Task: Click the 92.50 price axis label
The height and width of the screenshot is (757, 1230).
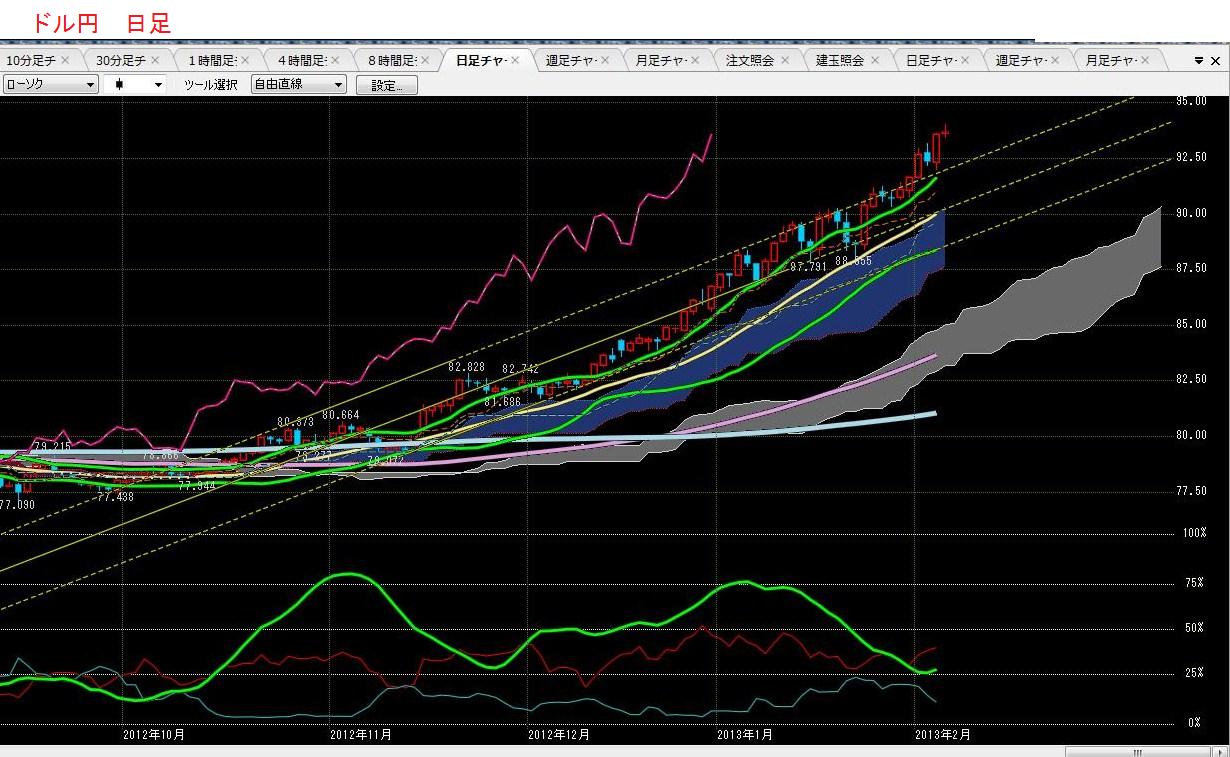Action: (x=1191, y=157)
